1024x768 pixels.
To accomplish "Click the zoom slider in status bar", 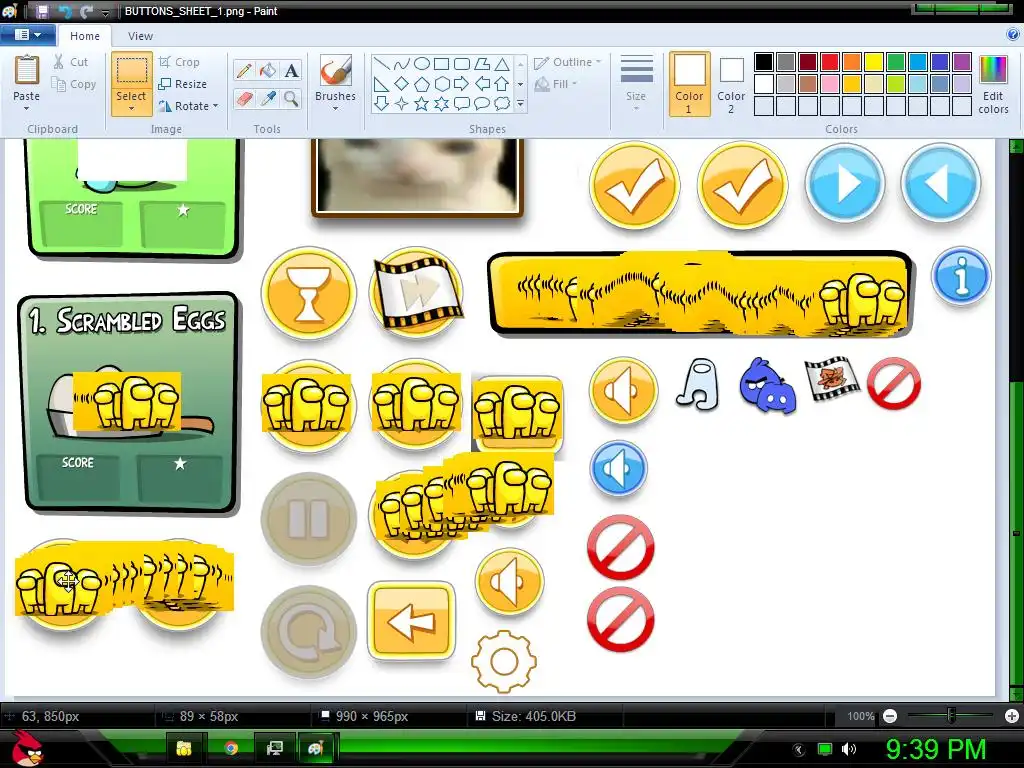I will (951, 716).
